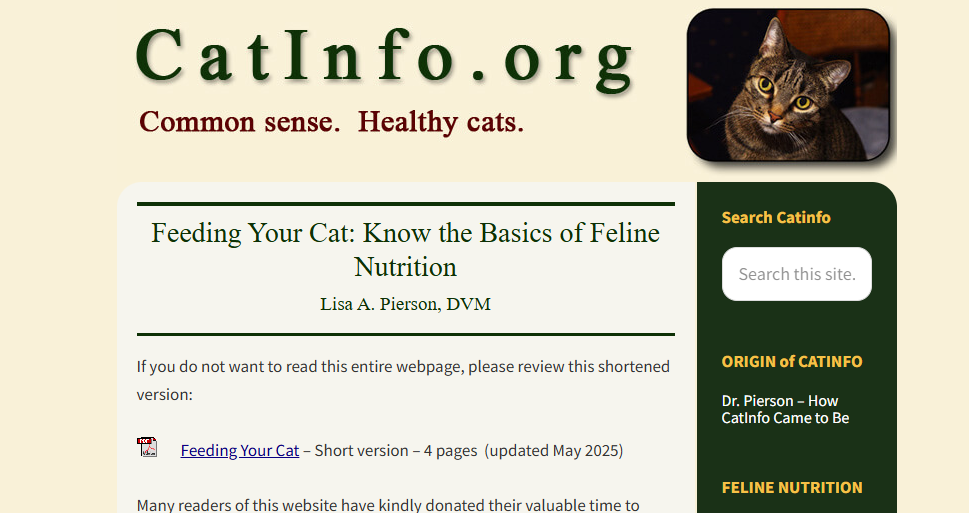Click the "Feeding Your Cat: Know the Basics" heading
The width and height of the screenshot is (969, 513).
tap(405, 250)
